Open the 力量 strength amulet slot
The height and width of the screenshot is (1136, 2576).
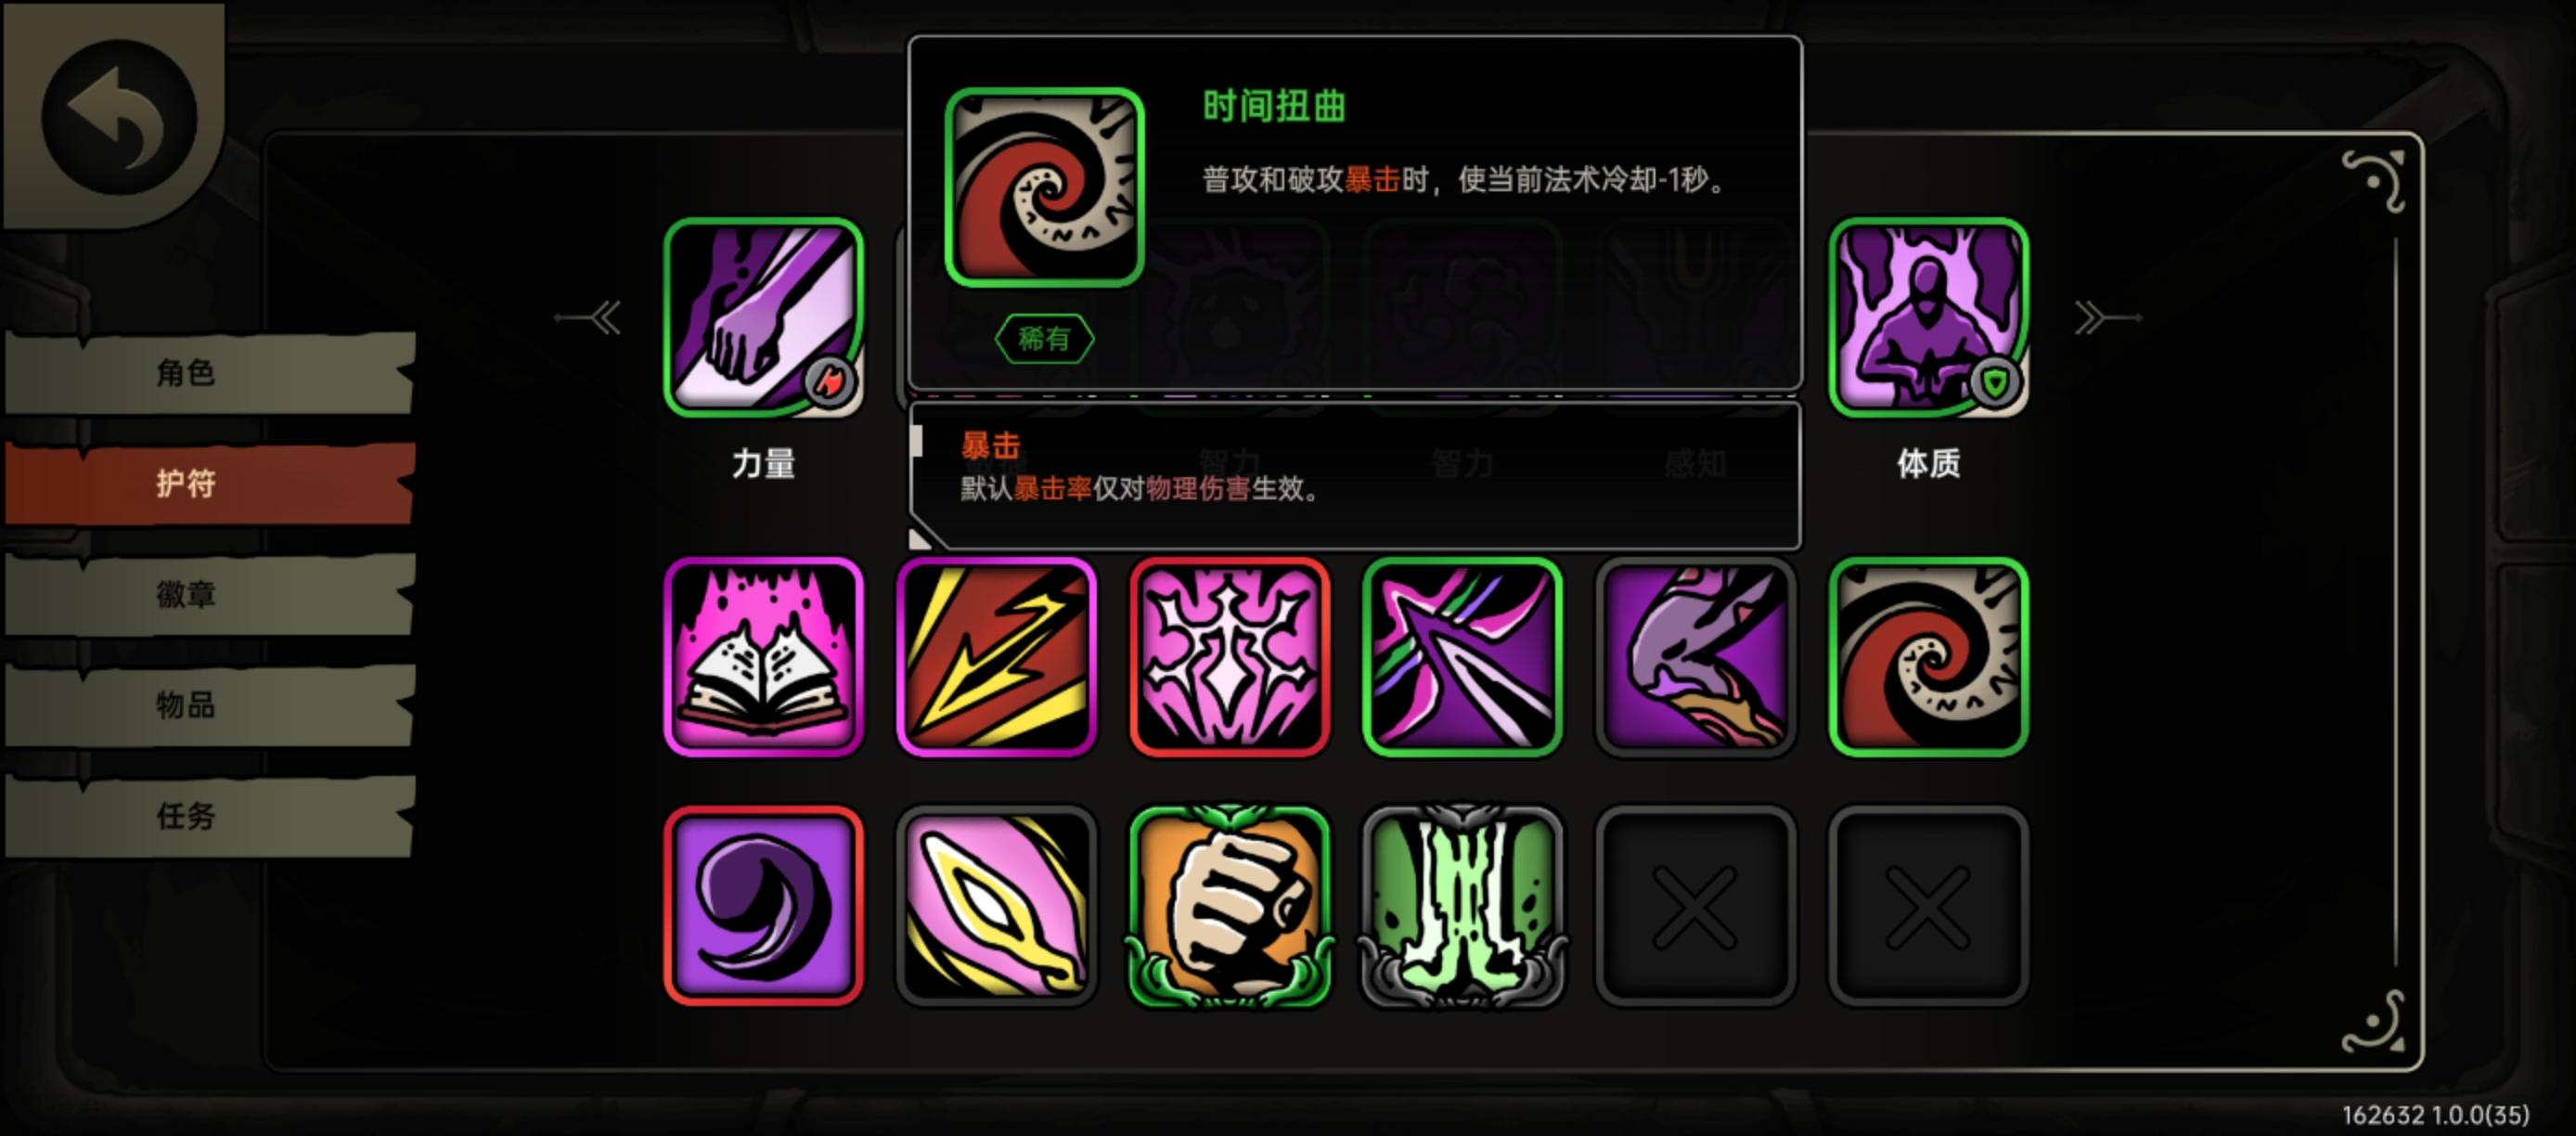[763, 317]
